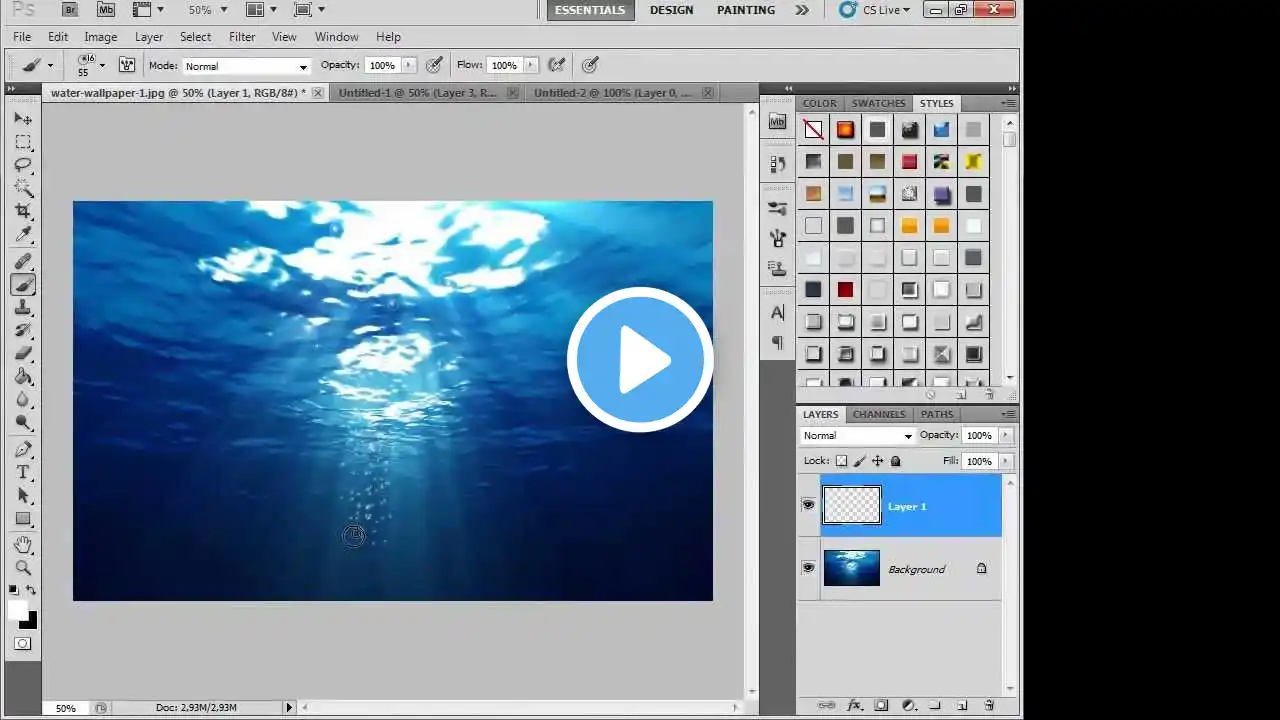Select the Zoom tool in toolbox

(23, 568)
